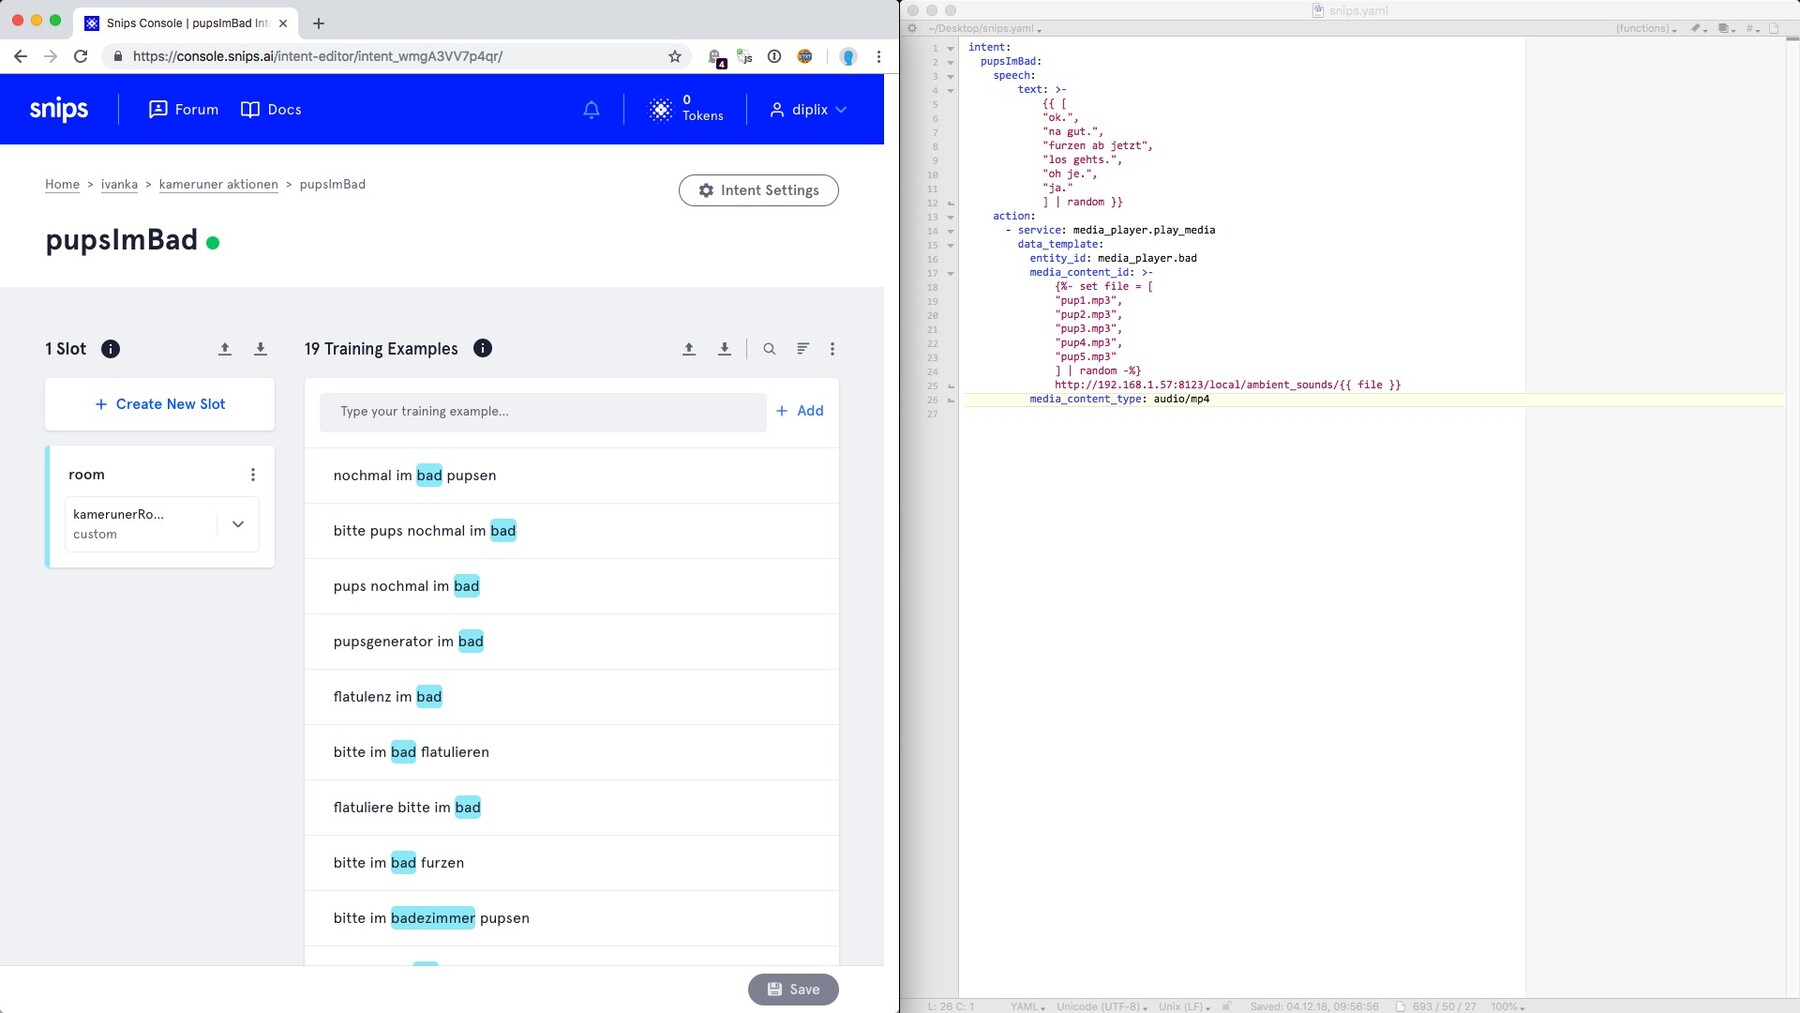
Task: Open YAML language dropdown in status bar
Action: pos(1029,1006)
